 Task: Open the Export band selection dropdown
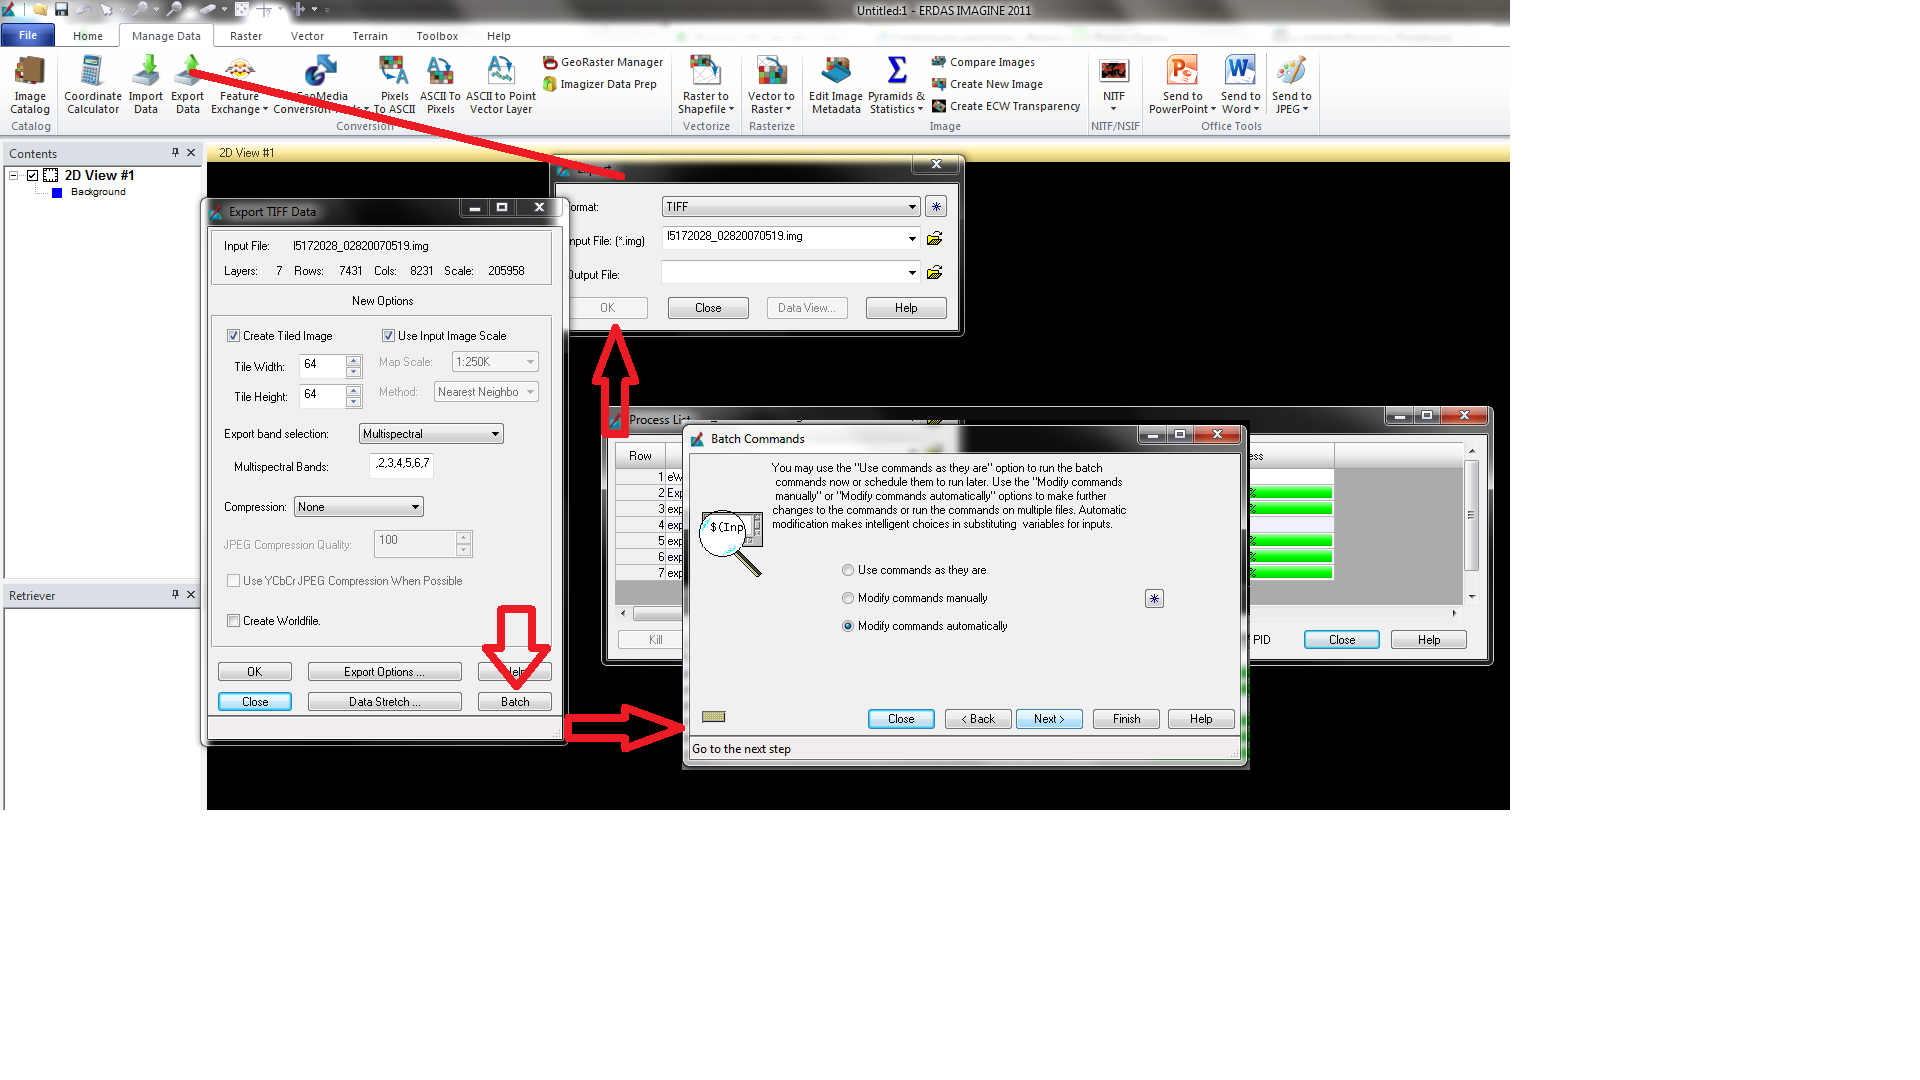point(430,433)
